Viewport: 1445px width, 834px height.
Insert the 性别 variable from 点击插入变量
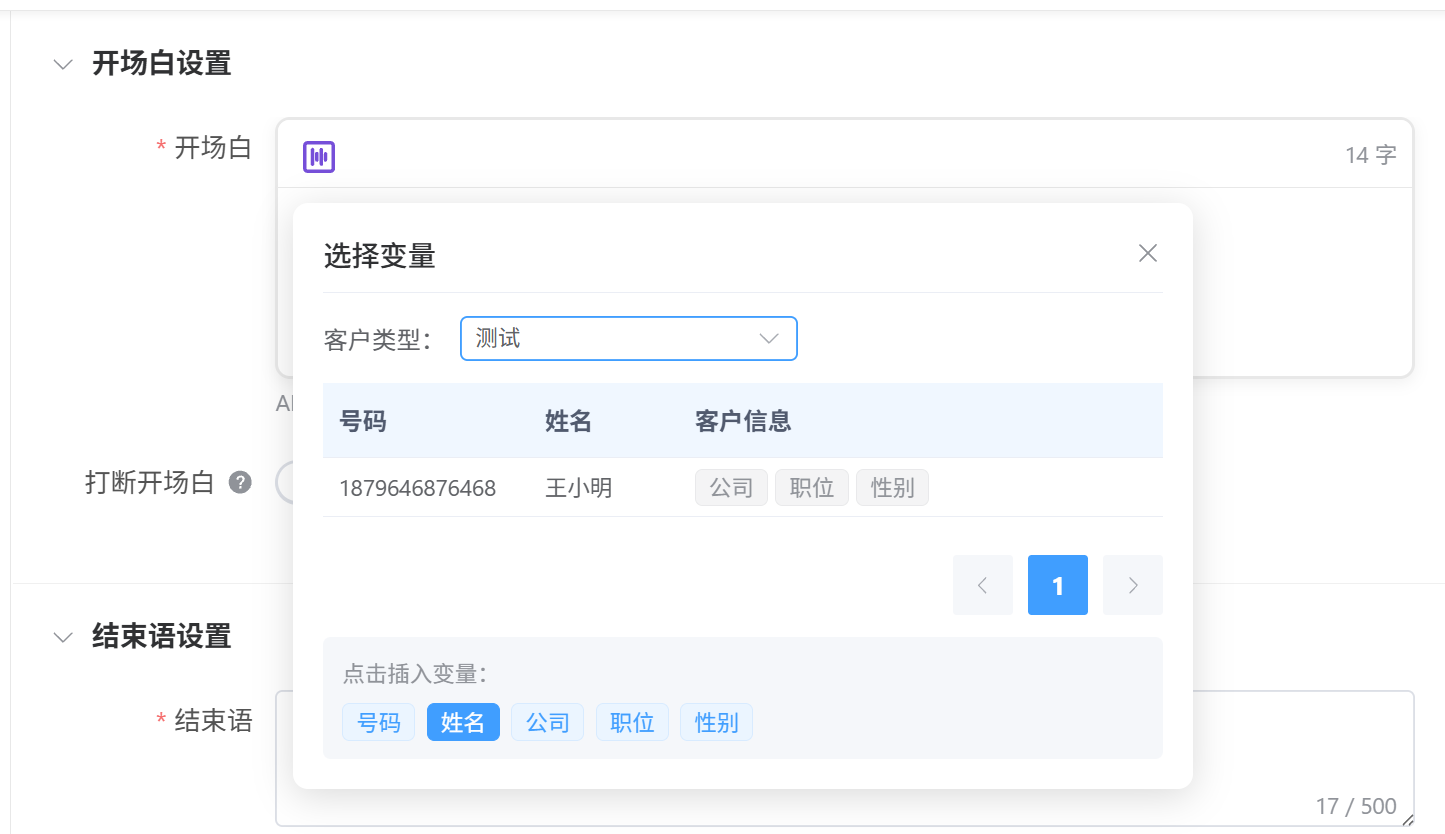tap(716, 722)
